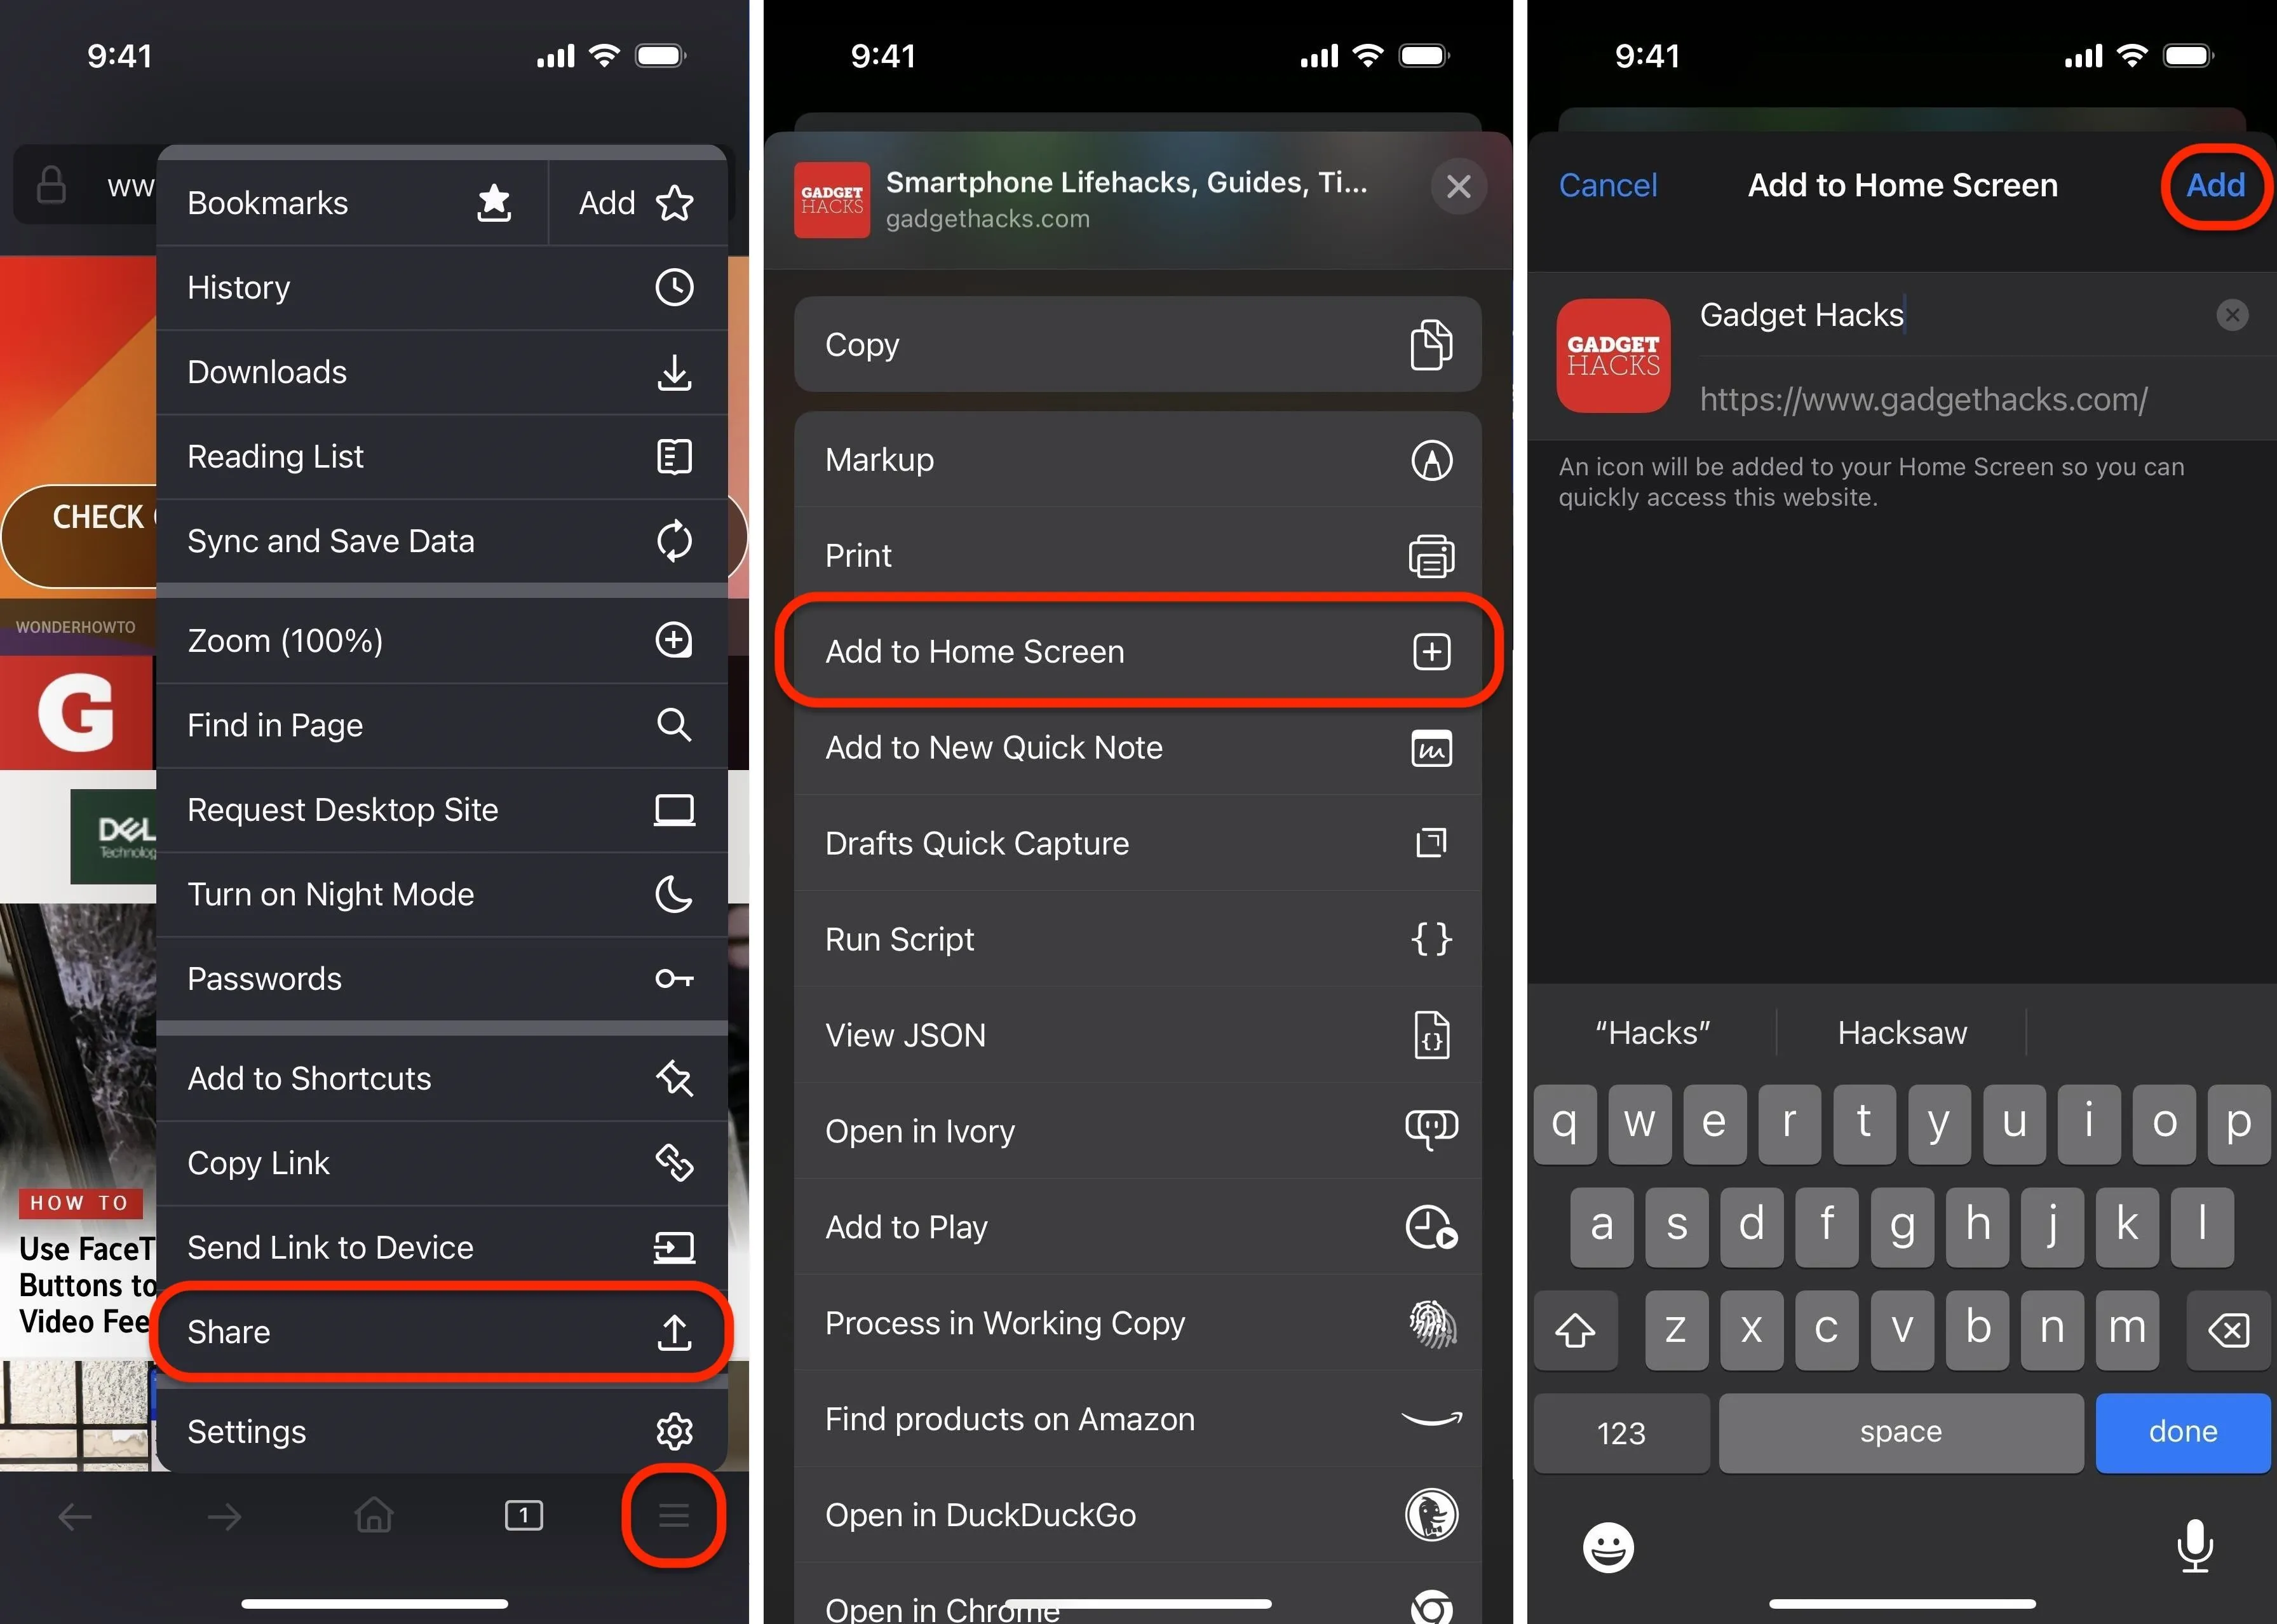Select Add to Home Screen option
Screen dimensions: 2277x1624
tap(1138, 651)
